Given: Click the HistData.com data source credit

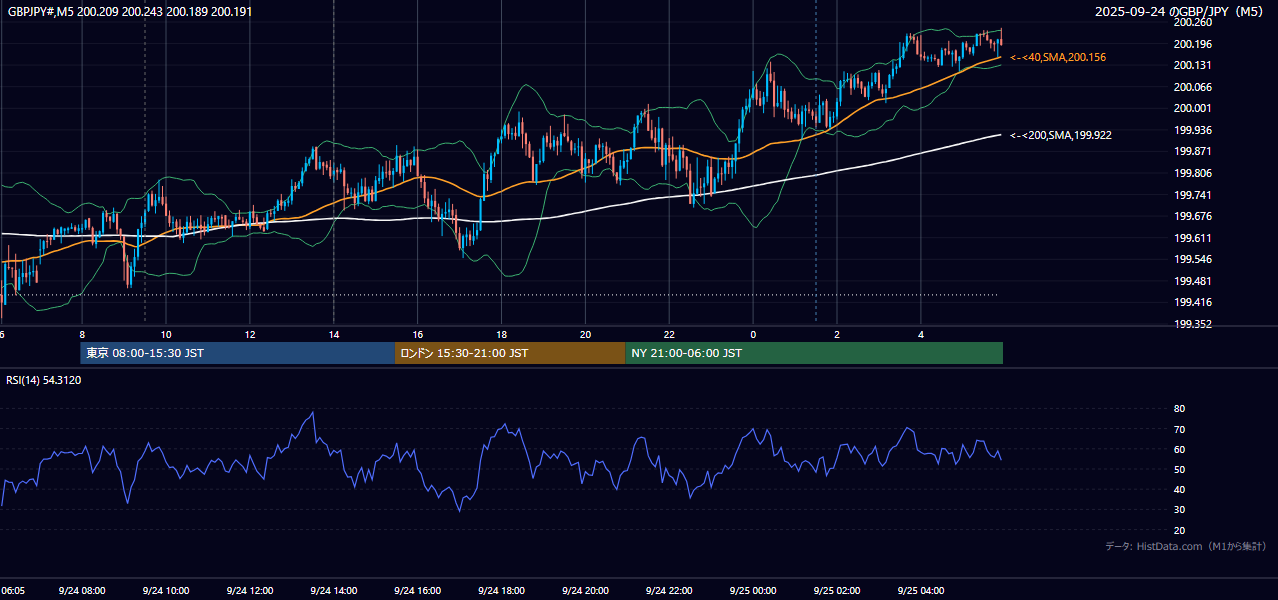Looking at the screenshot, I should point(1186,546).
